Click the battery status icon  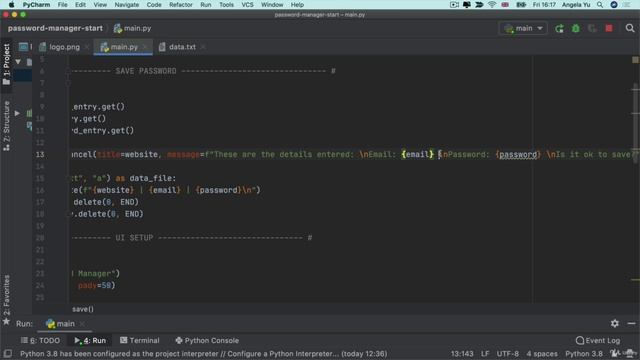click(521, 4)
